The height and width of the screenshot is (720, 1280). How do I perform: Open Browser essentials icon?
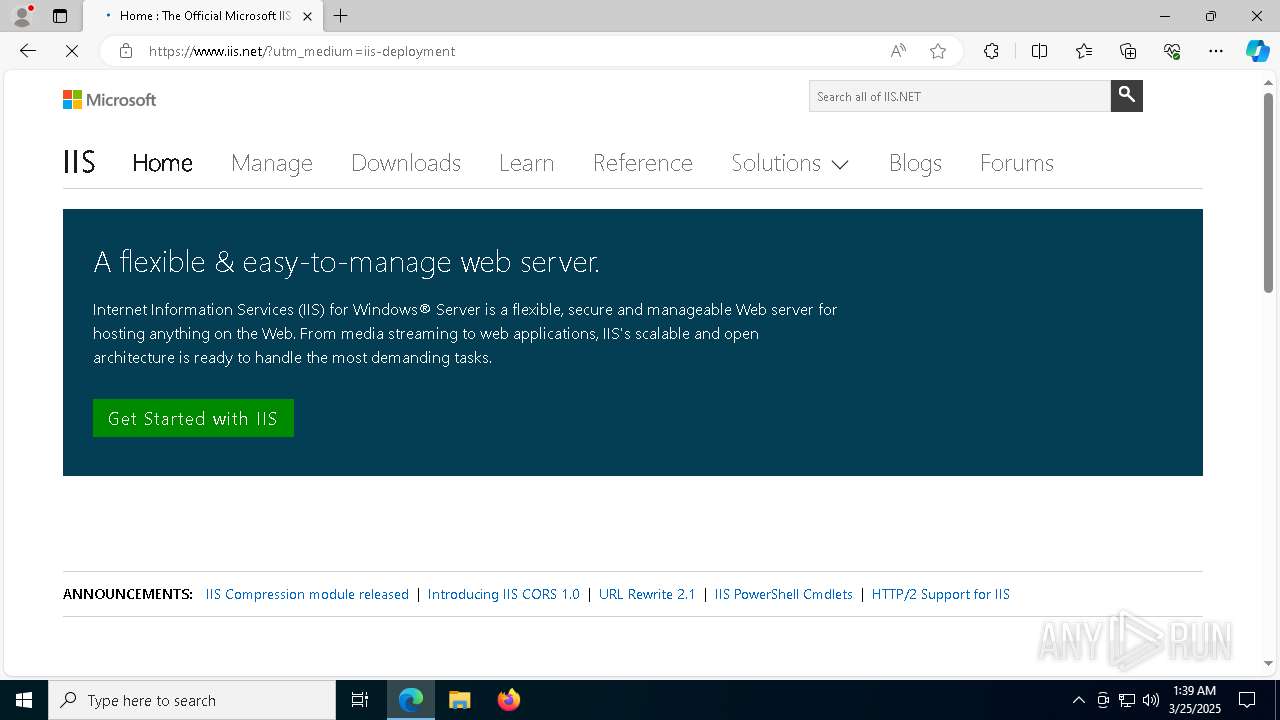pos(1172,51)
